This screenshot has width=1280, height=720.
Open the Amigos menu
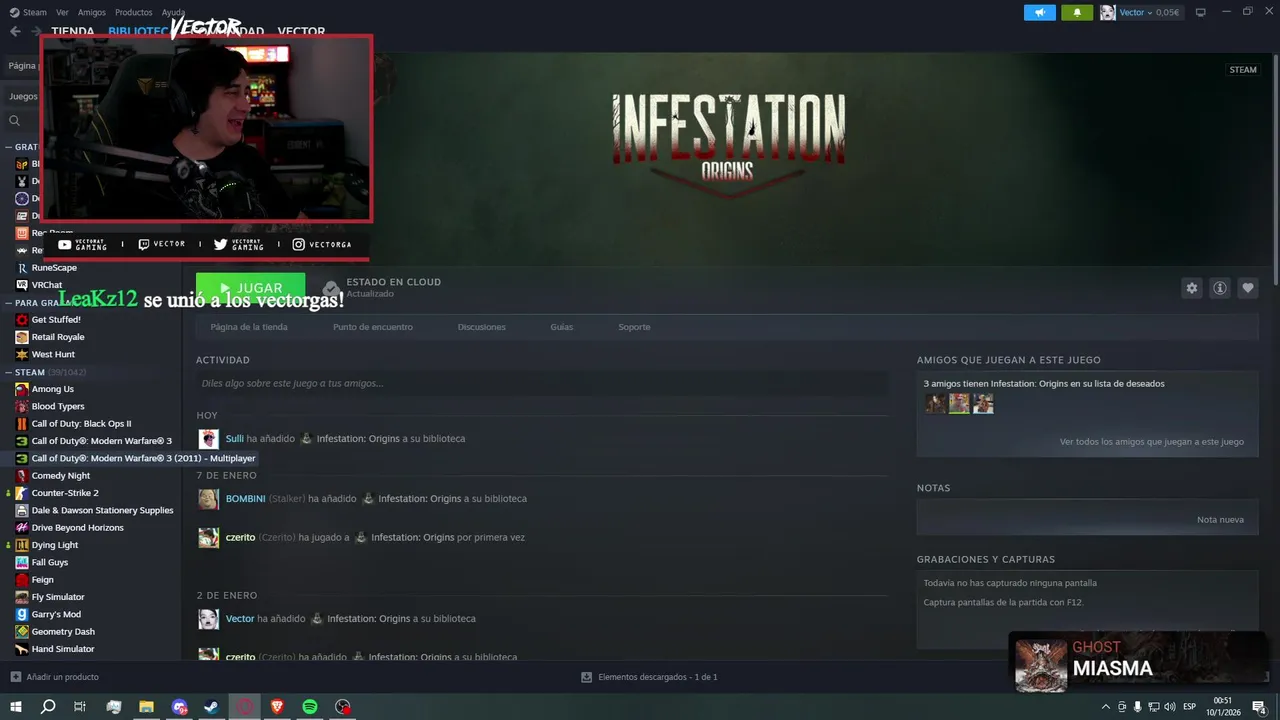92,13
